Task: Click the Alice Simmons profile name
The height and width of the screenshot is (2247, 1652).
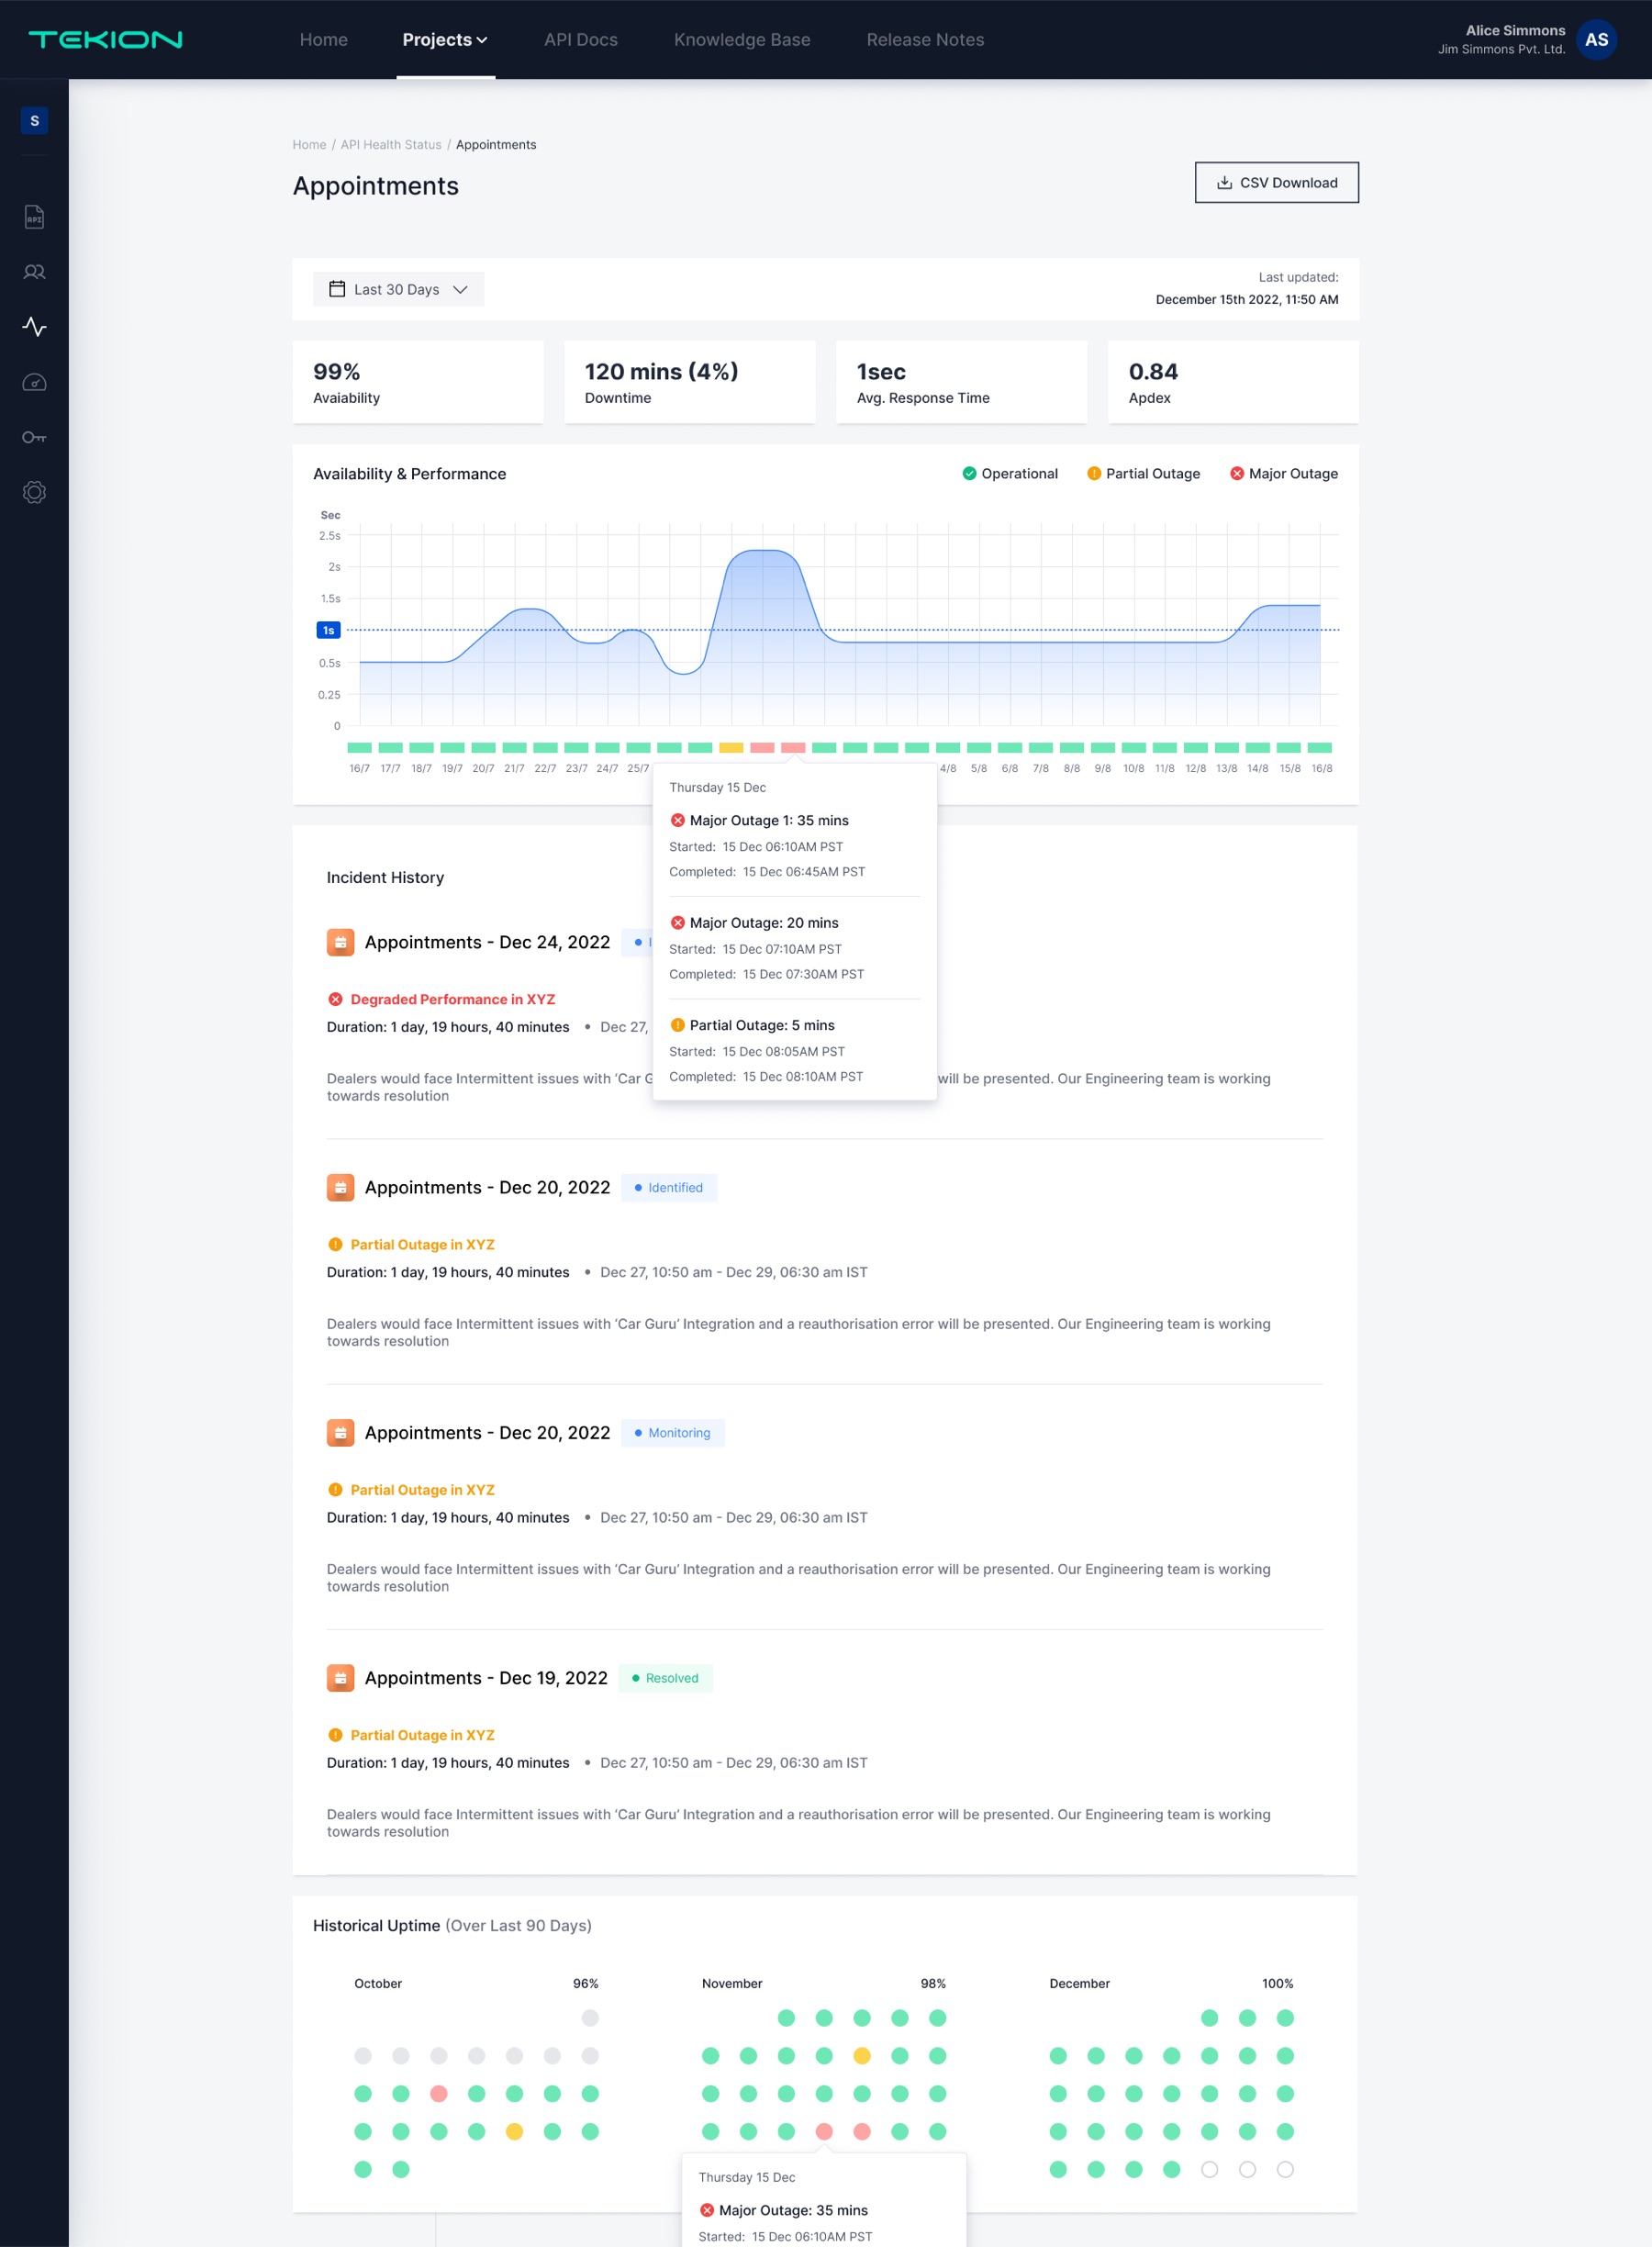Action: point(1515,31)
